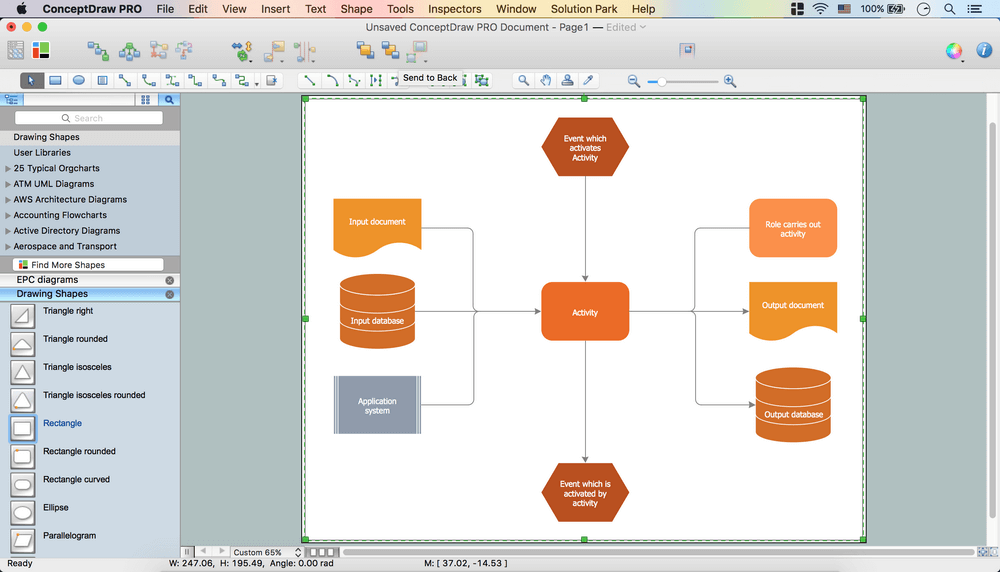Toggle the library tree view button

pyautogui.click(x=12, y=100)
